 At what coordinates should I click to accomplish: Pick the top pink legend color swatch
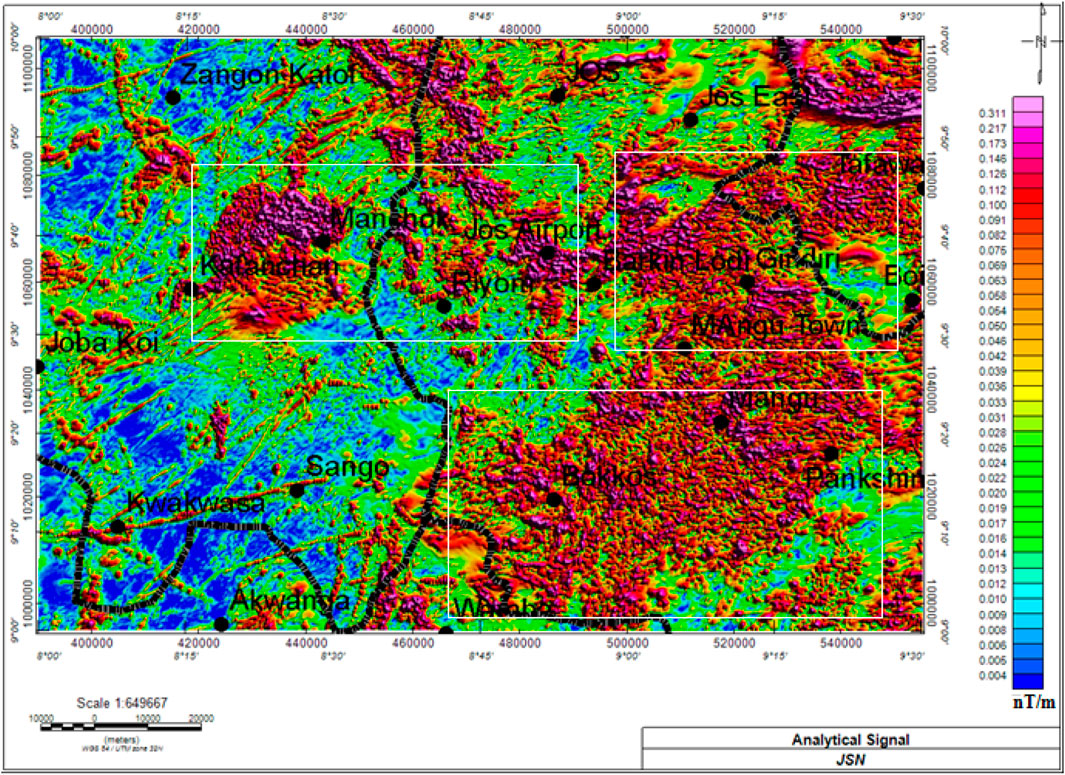1028,105
